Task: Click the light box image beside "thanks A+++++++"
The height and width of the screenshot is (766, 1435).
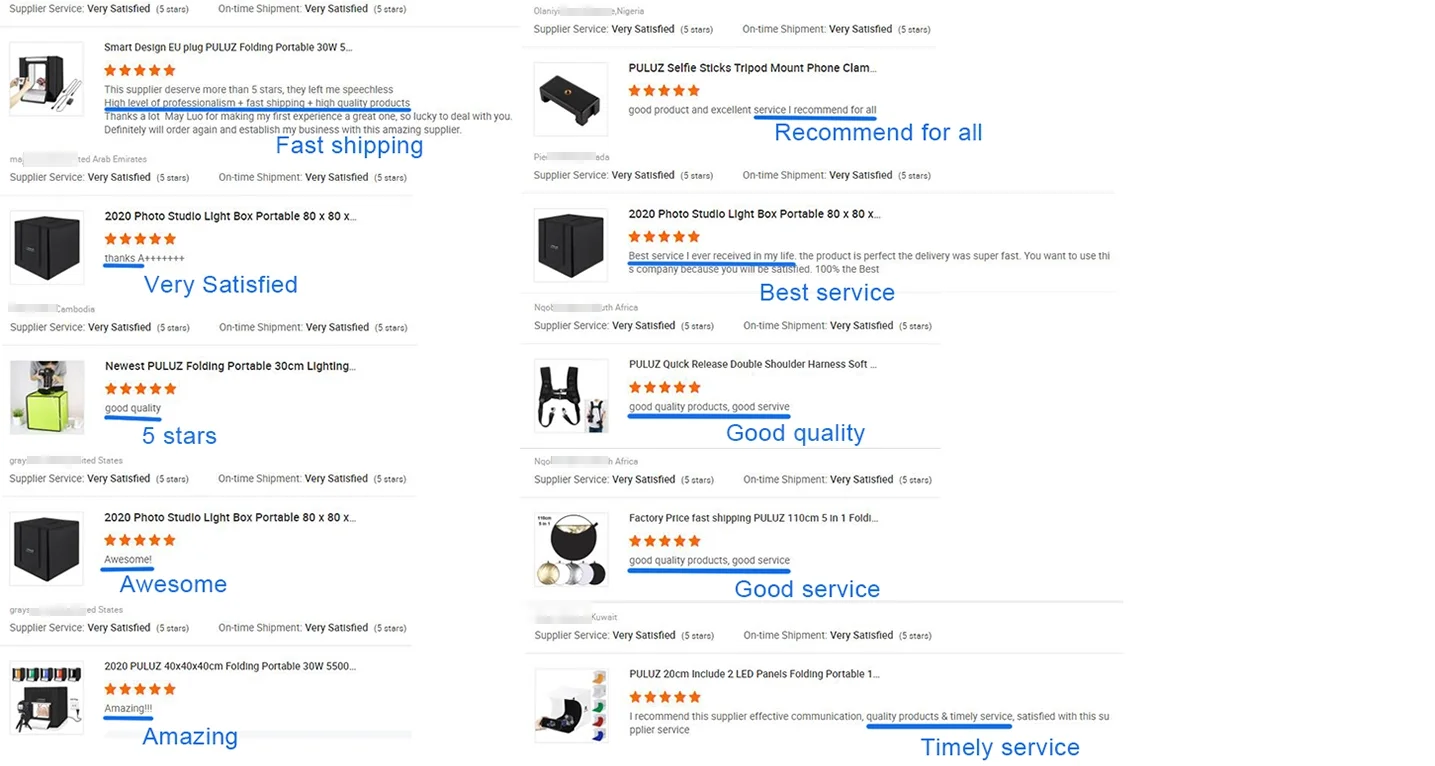Action: tap(46, 247)
